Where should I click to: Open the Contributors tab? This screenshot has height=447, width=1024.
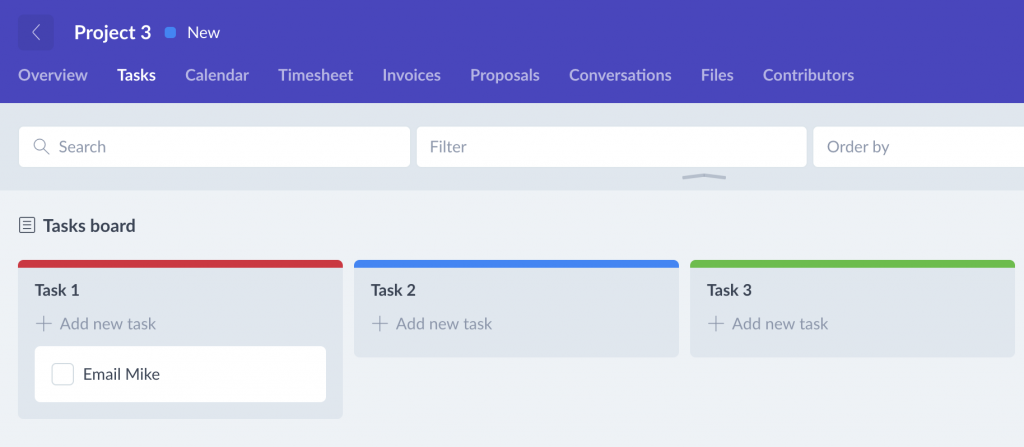808,75
